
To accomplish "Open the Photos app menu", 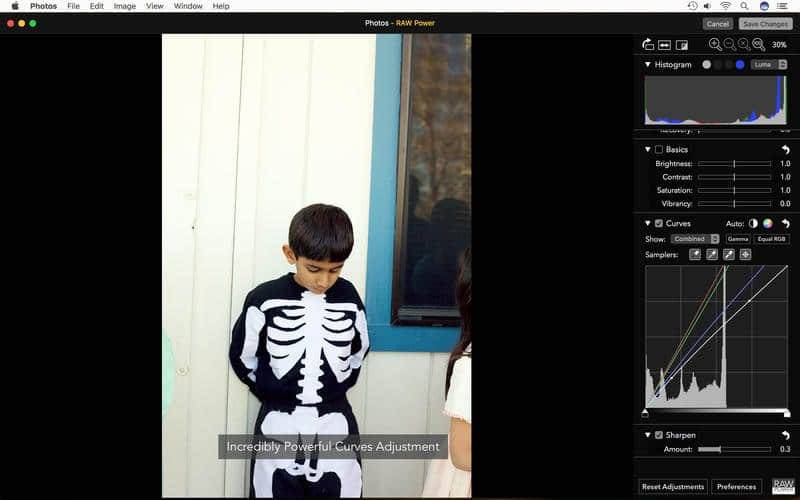I will point(43,6).
